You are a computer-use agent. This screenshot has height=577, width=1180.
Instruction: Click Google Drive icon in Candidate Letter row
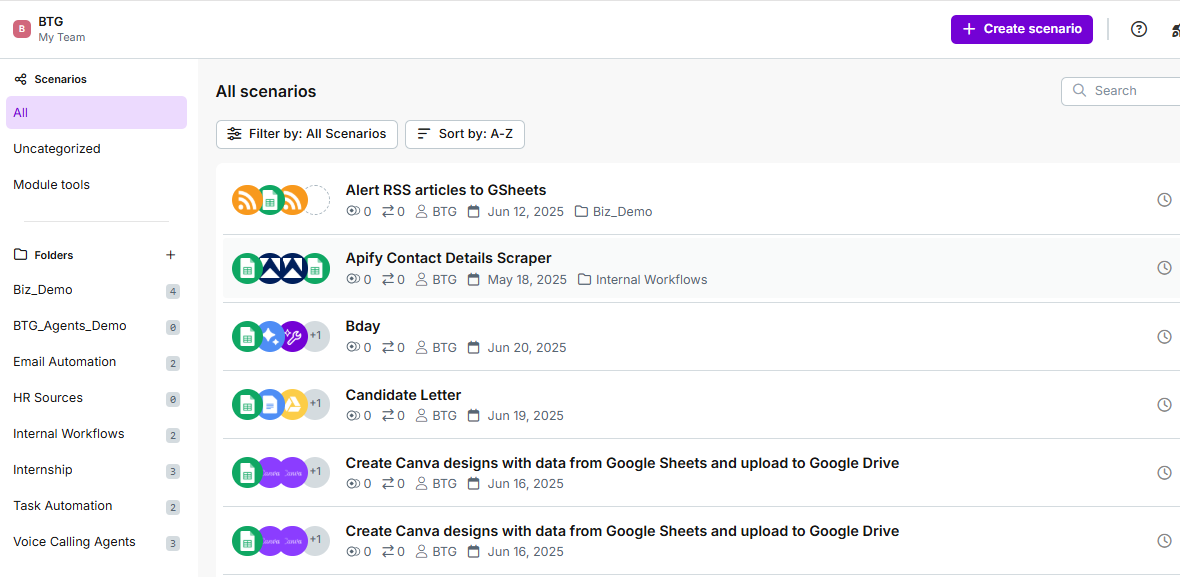pos(292,404)
